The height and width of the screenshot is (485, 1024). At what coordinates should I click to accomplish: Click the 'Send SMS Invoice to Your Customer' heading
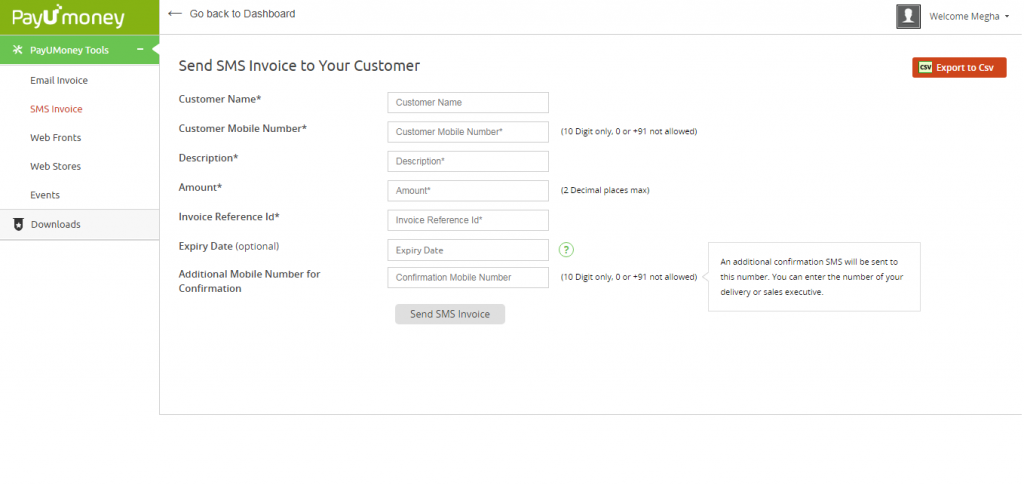tap(299, 65)
